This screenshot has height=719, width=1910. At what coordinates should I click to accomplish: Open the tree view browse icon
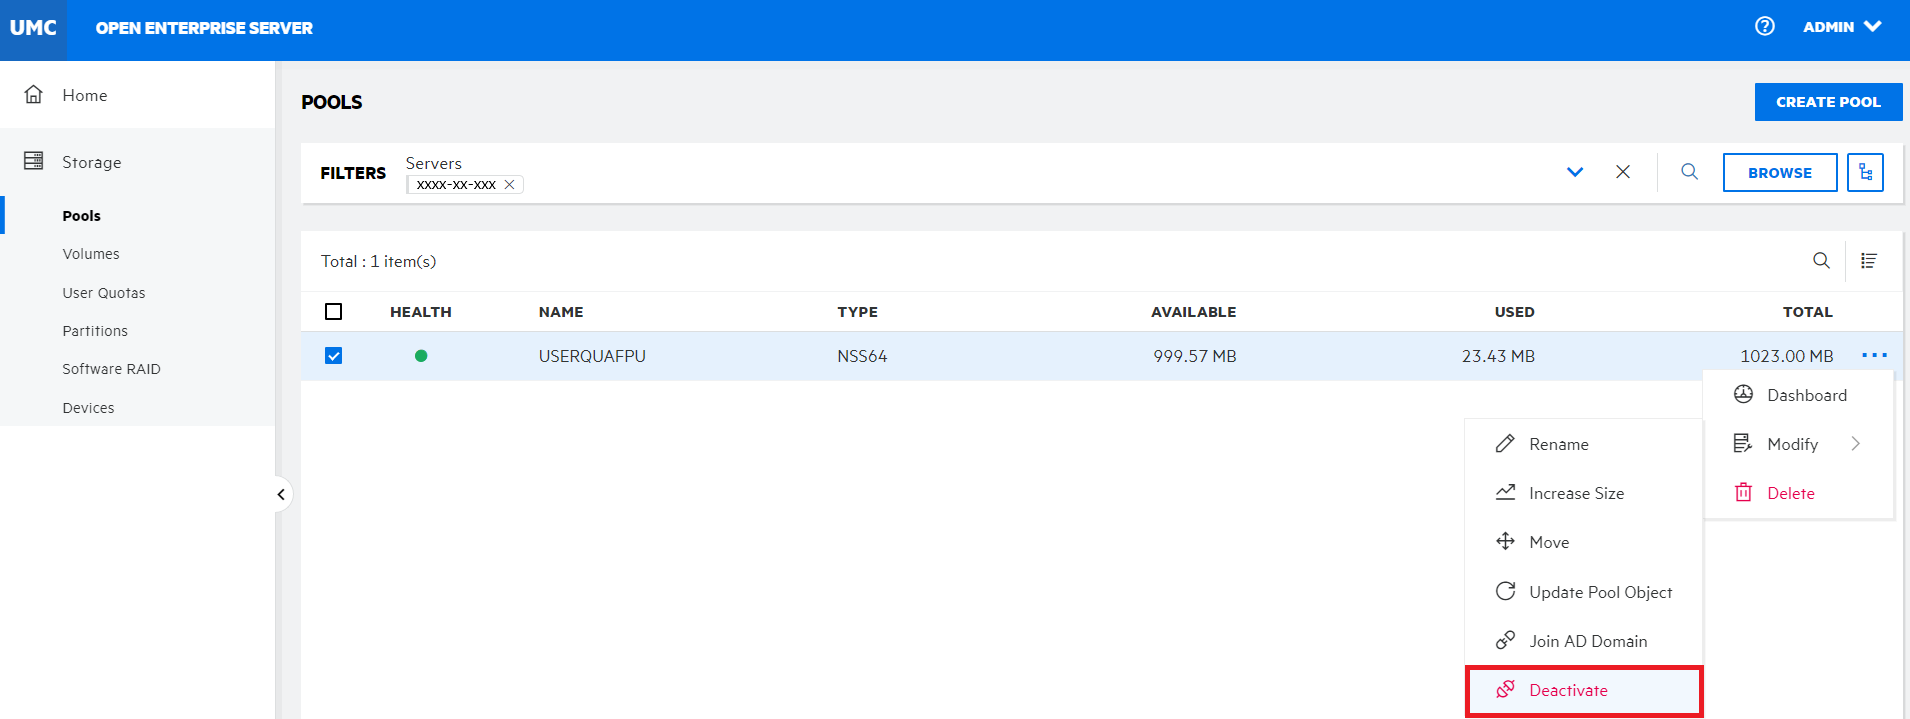point(1865,172)
